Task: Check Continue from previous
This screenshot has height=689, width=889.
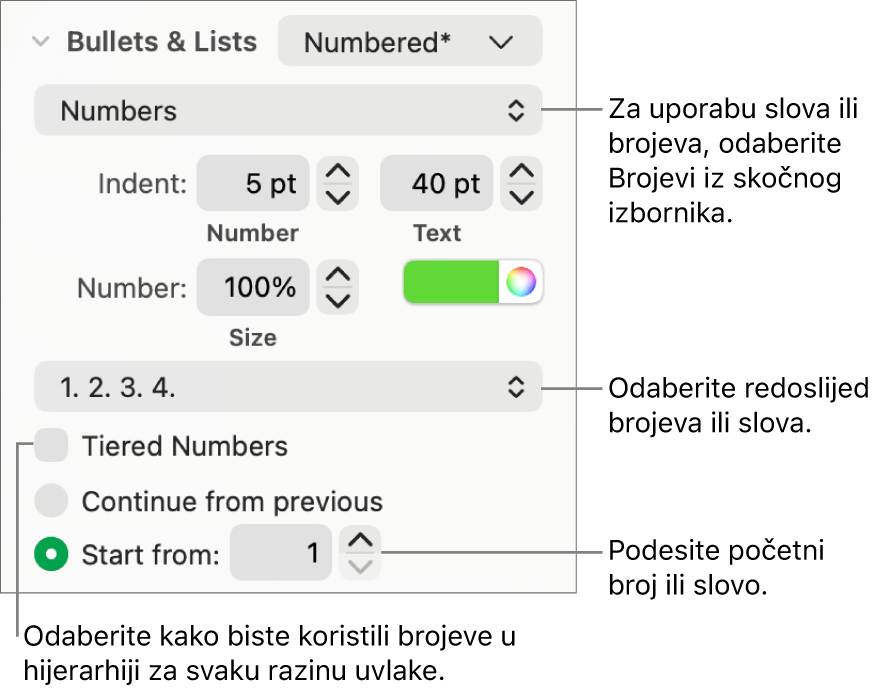Action: (51, 498)
